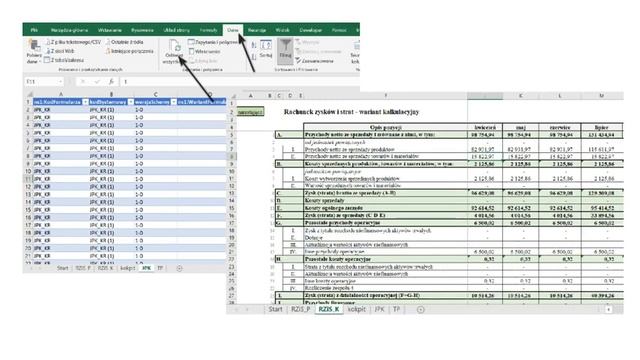Expand the Name Box dropdown arrow

60,82
